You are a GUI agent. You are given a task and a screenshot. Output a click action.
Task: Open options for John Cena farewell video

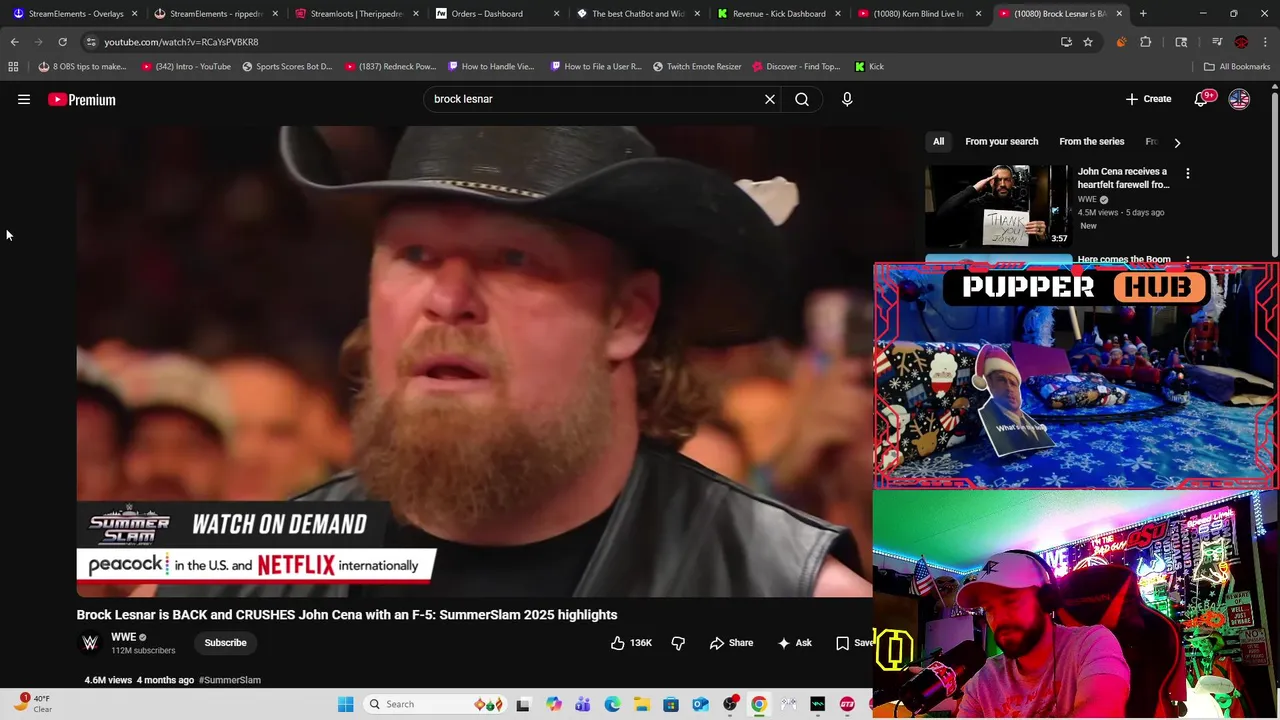(1187, 174)
